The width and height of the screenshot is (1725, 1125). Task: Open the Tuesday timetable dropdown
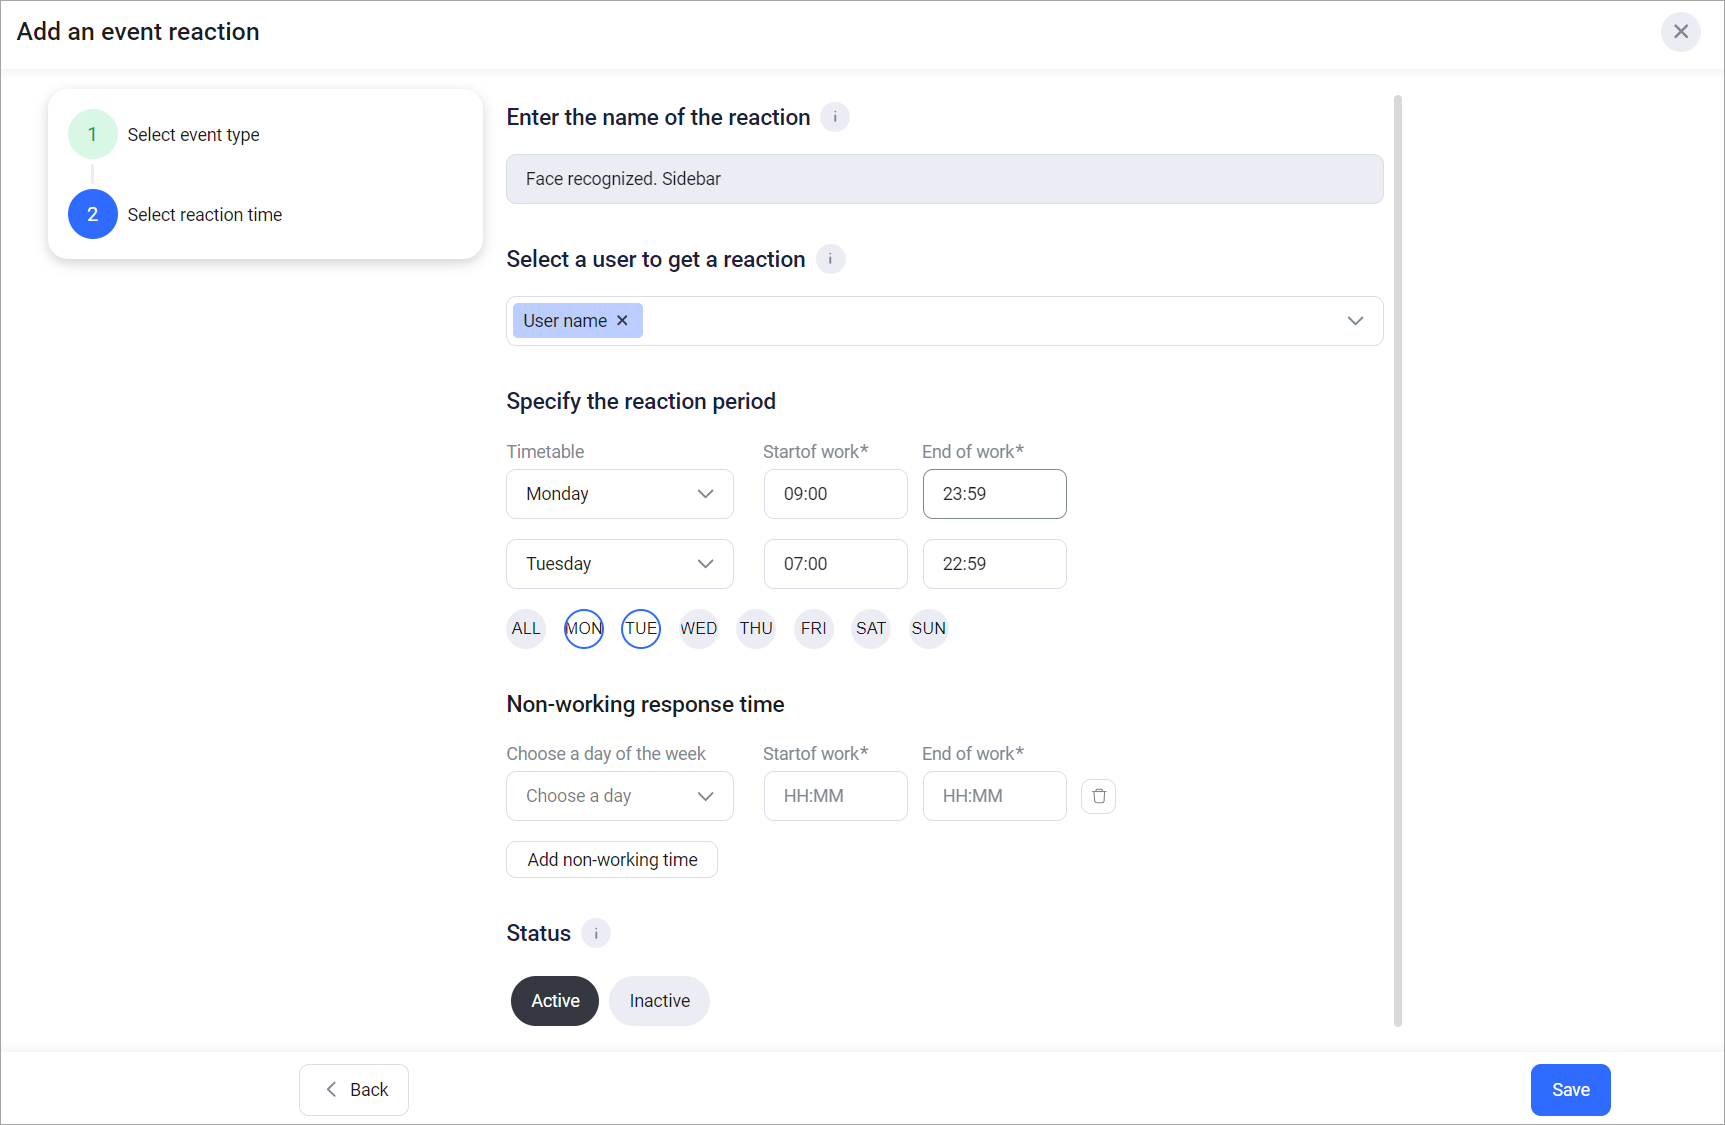619,564
